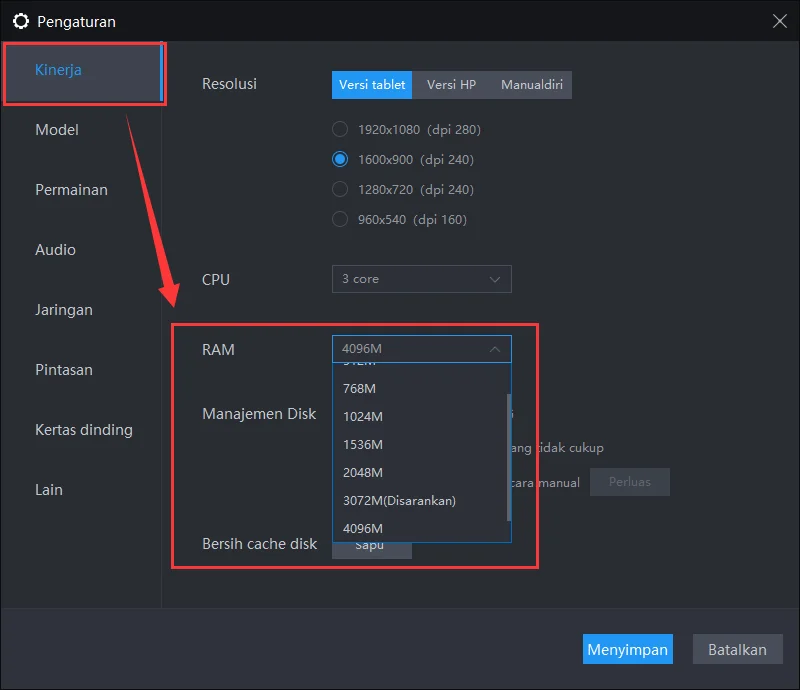Choose Versi HP resolution mode
The image size is (800, 690).
(452, 85)
